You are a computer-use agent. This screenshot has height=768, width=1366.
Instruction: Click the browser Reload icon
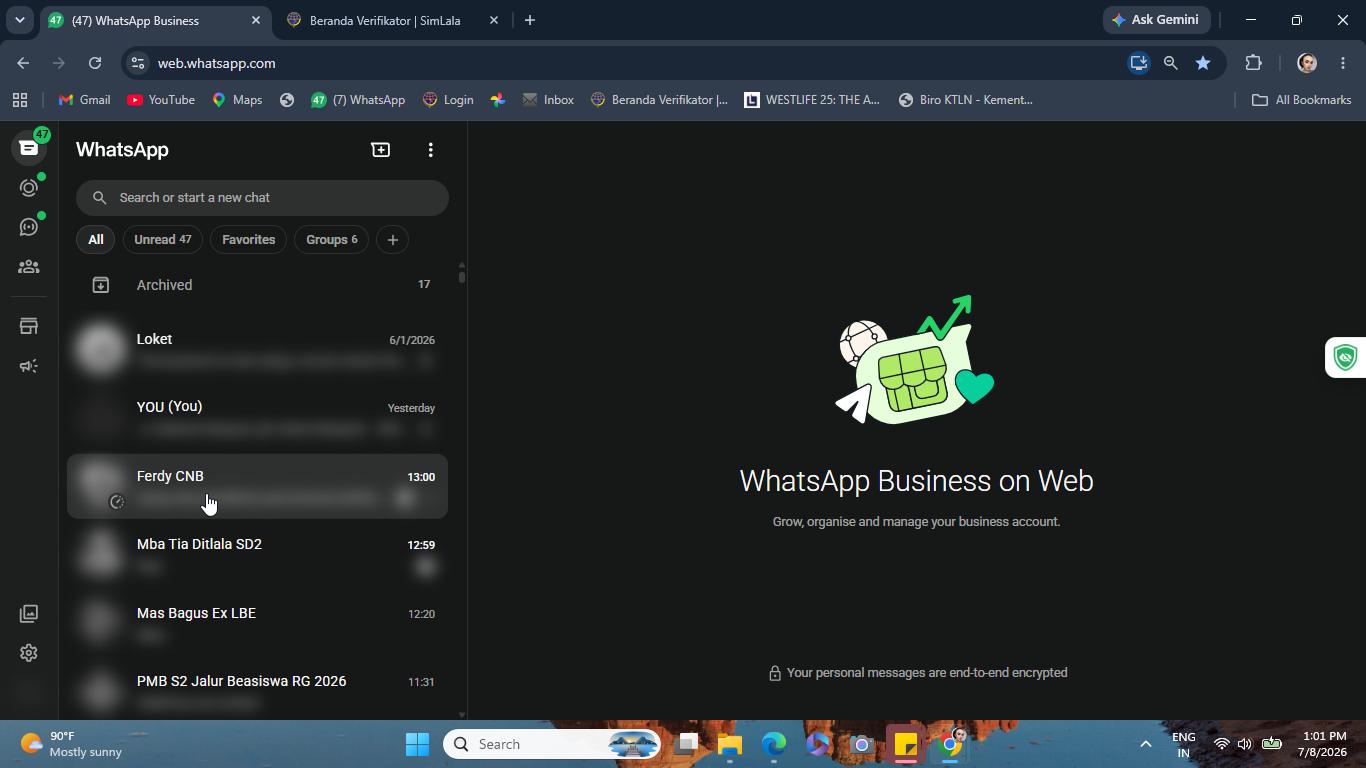point(95,63)
